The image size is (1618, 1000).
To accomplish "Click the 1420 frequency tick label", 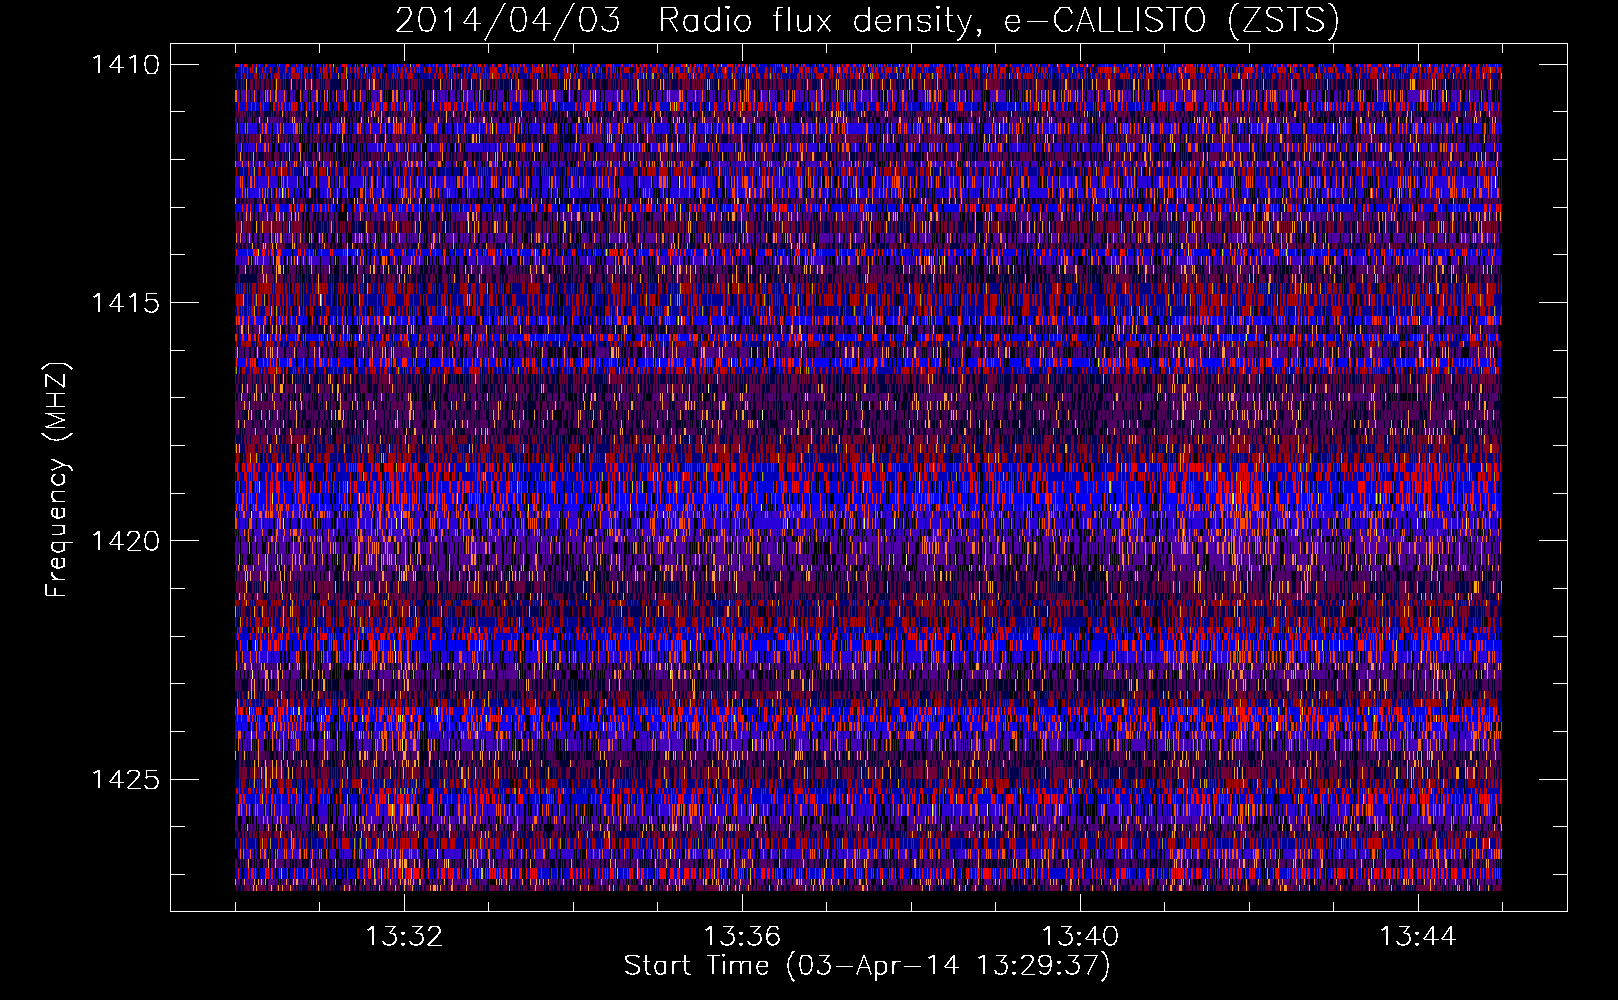I will 125,541.
